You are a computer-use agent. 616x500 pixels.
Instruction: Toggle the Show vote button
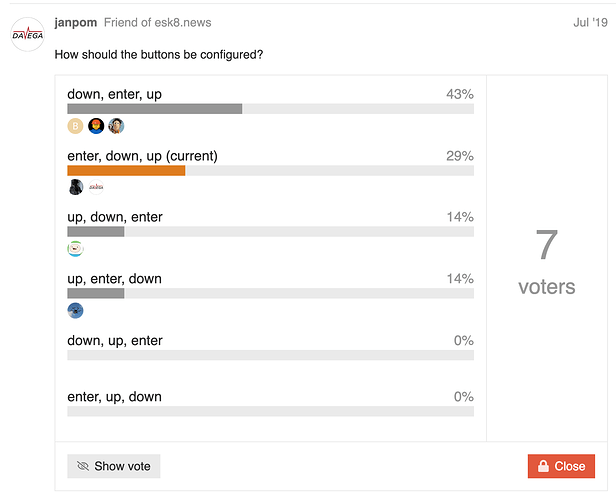click(x=114, y=466)
